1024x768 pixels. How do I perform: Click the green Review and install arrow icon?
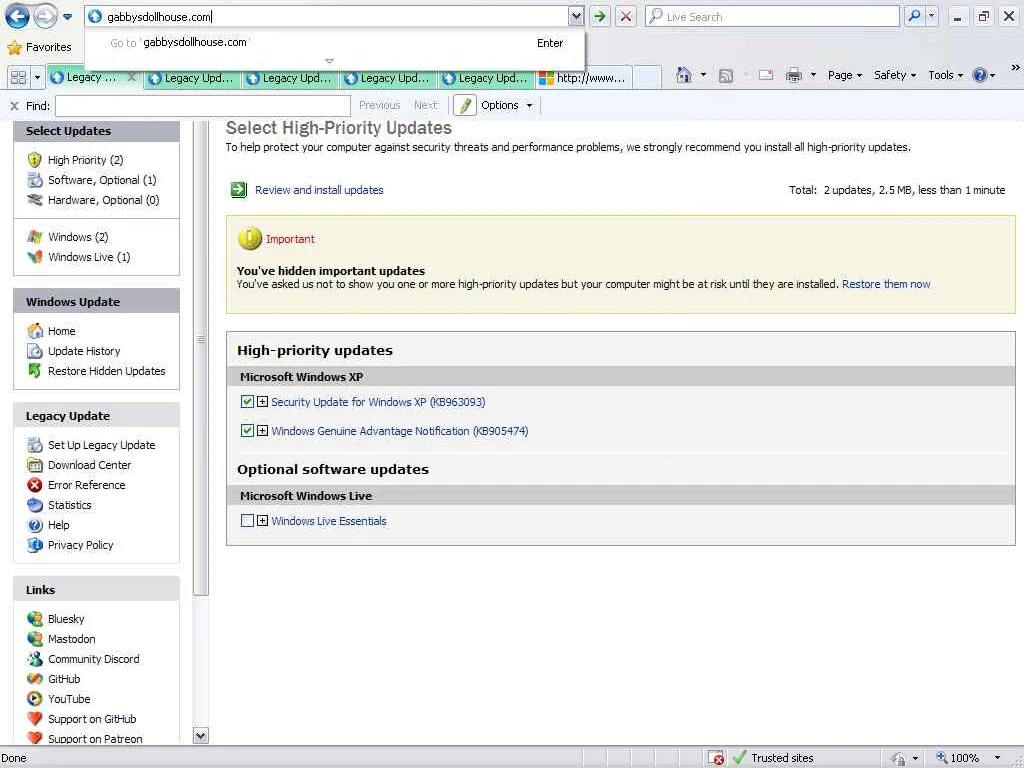coord(238,190)
